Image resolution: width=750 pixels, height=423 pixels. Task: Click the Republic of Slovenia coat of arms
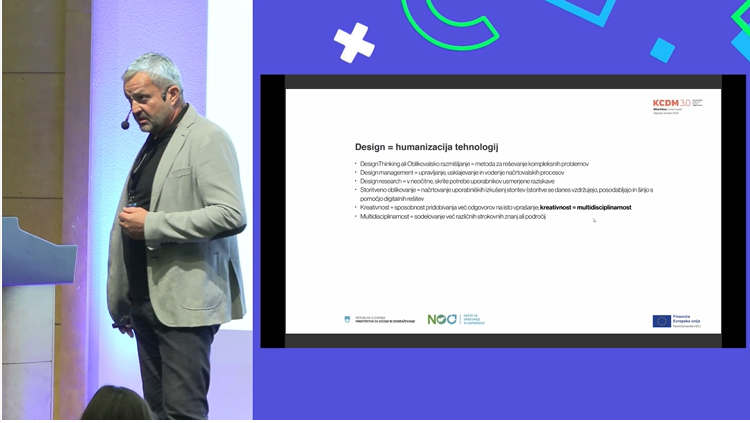[x=347, y=320]
